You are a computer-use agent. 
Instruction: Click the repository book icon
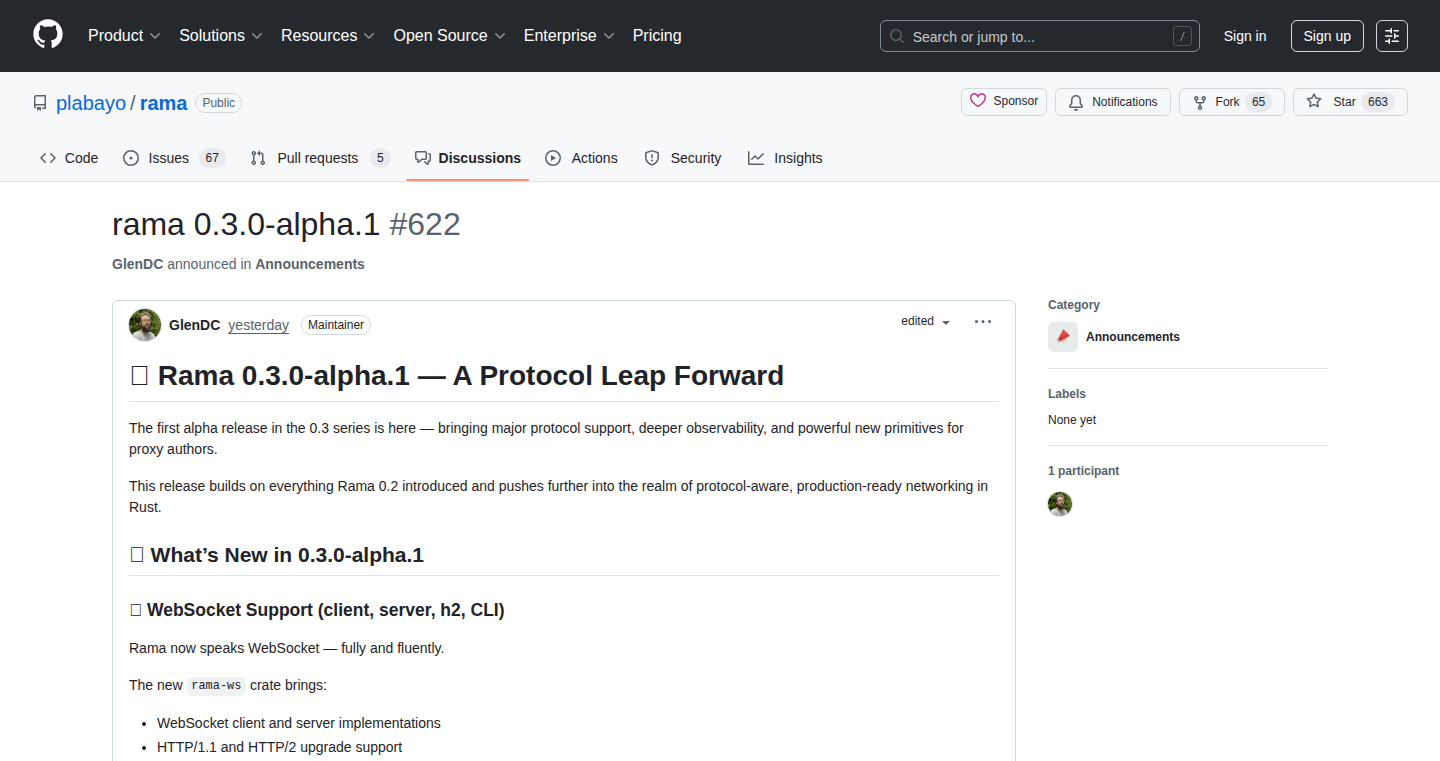coord(40,103)
